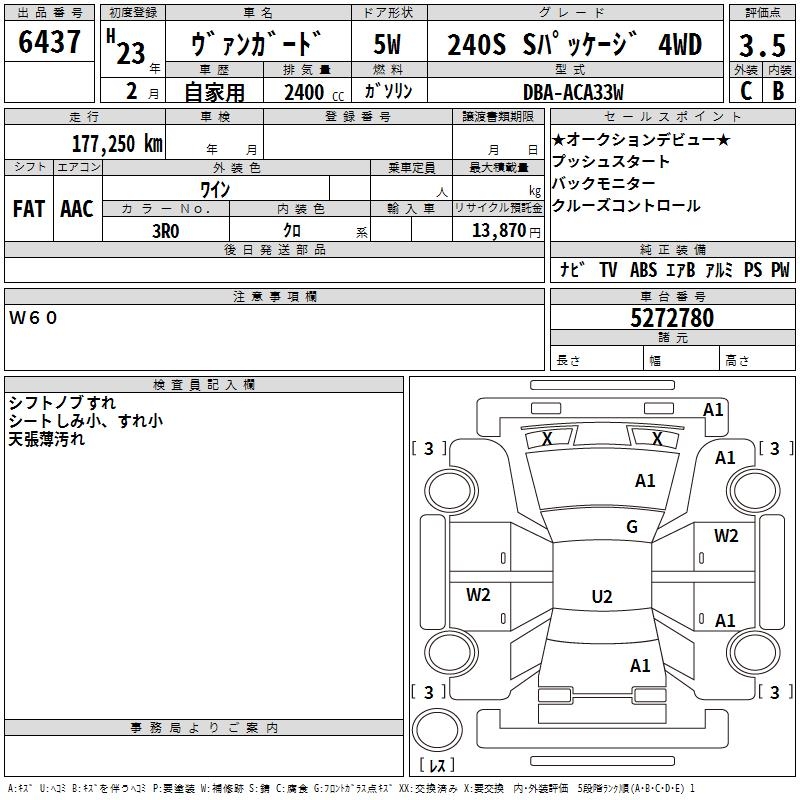Select the W60 text in the notes field
Image resolution: width=800 pixels, height=800 pixels.
(34, 318)
